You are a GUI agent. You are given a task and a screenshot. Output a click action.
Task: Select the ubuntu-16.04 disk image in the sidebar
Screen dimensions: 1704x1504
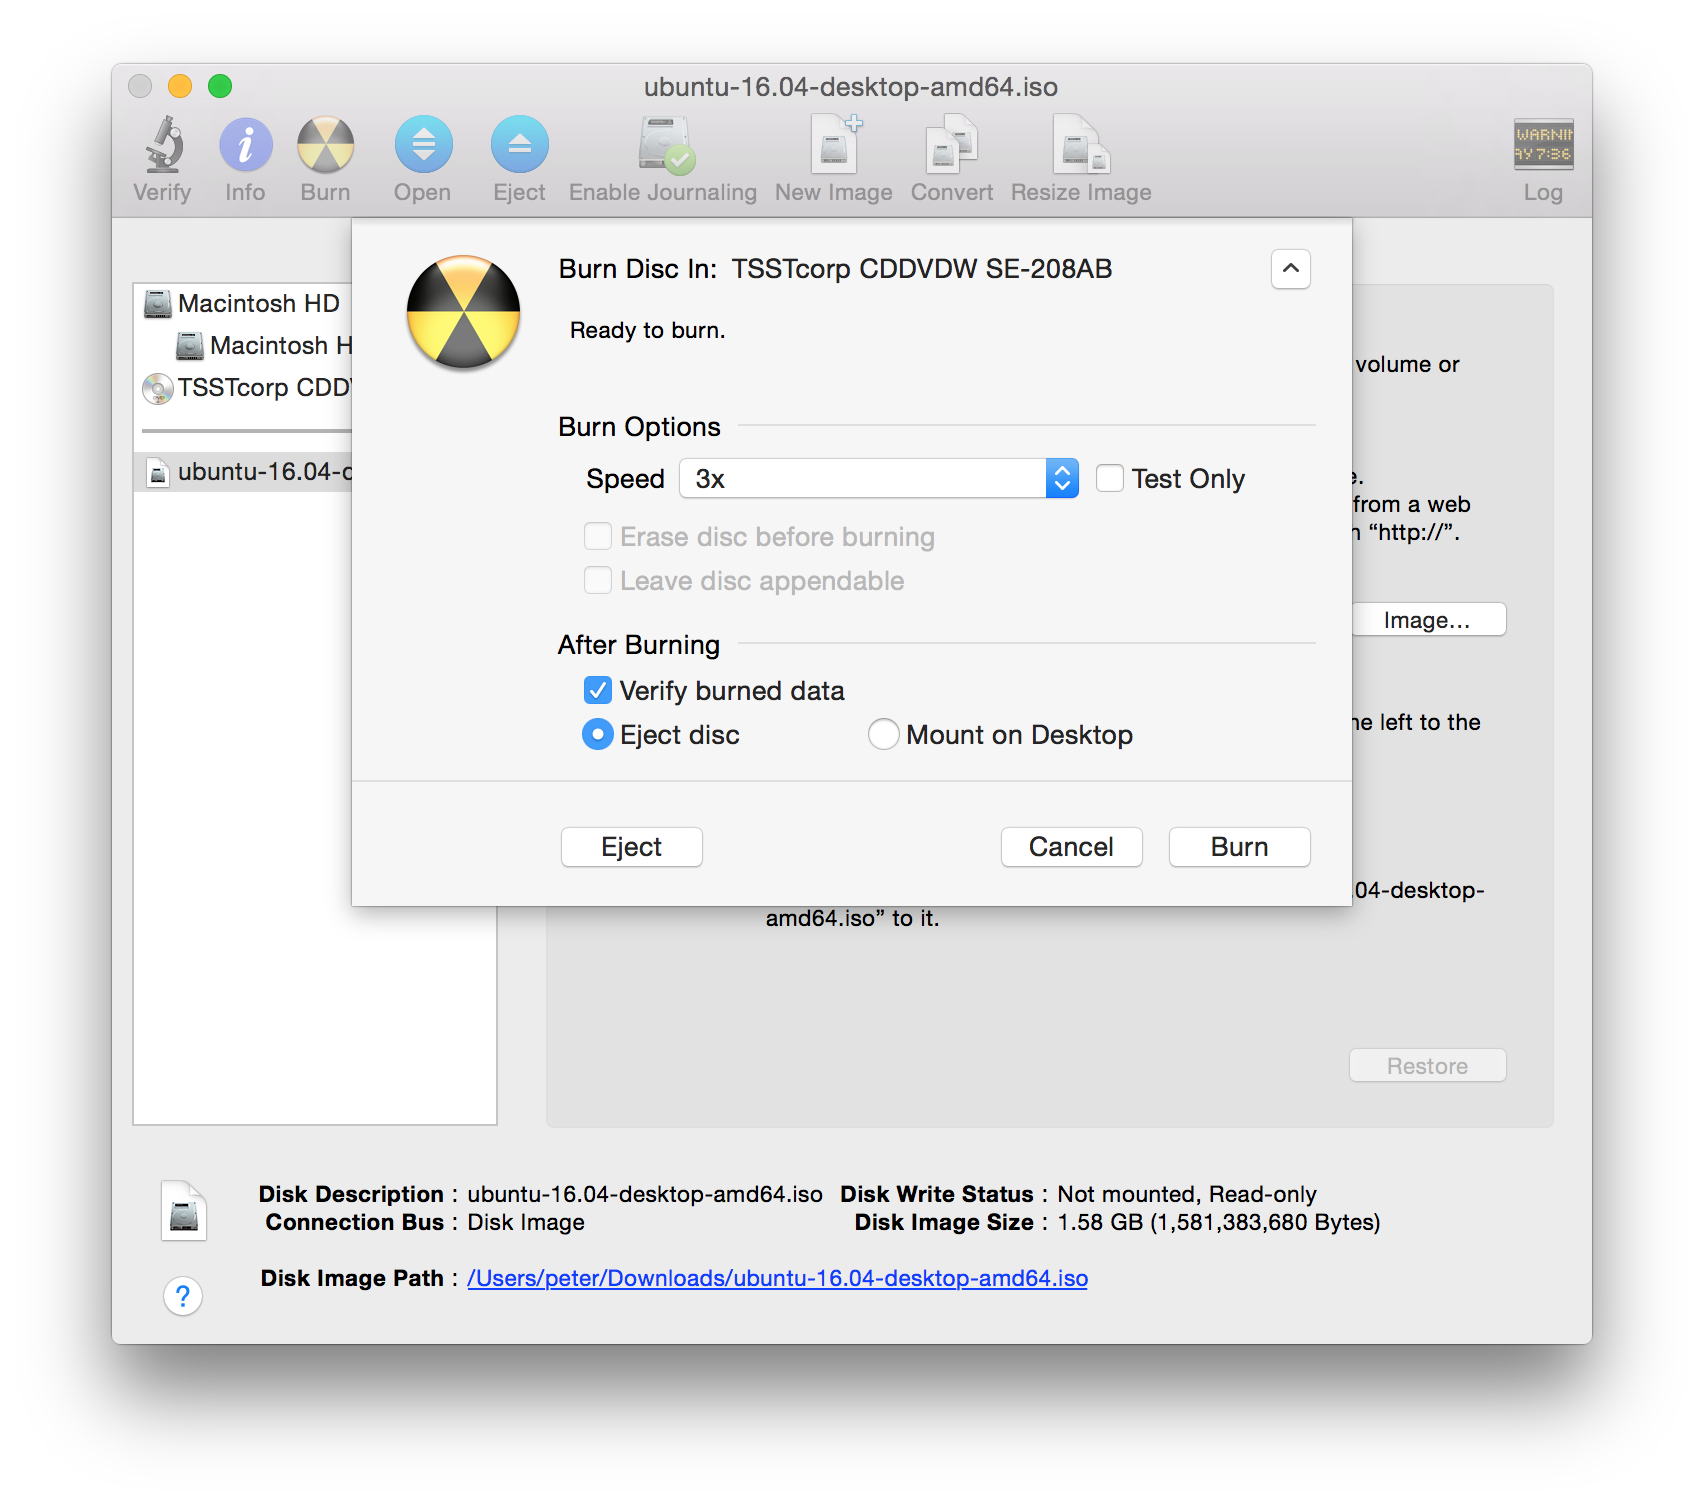pyautogui.click(x=243, y=471)
